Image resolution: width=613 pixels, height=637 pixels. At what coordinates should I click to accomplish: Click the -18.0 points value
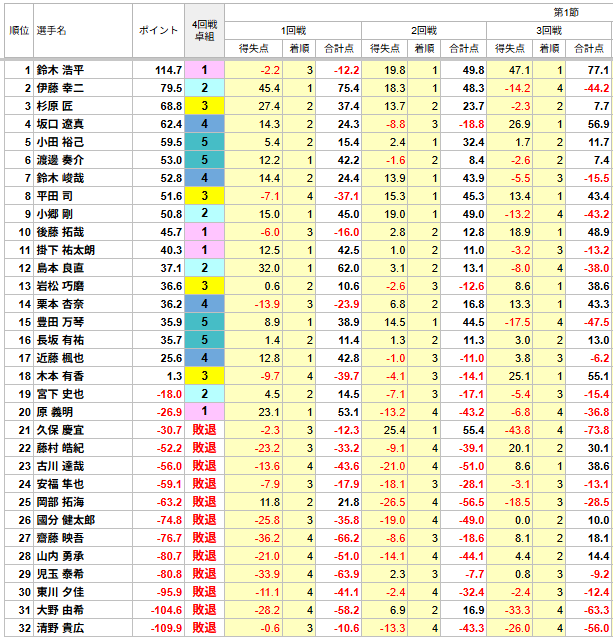coord(169,394)
